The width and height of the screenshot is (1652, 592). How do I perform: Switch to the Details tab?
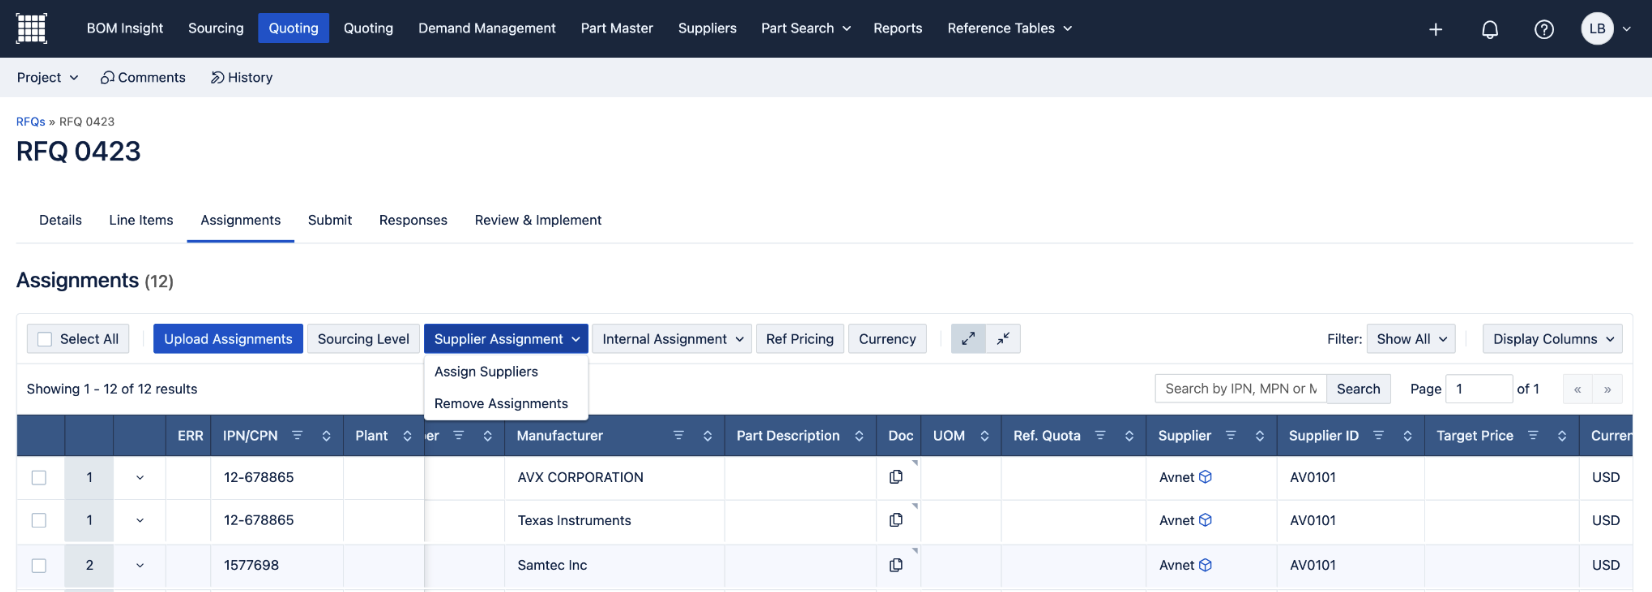61,220
